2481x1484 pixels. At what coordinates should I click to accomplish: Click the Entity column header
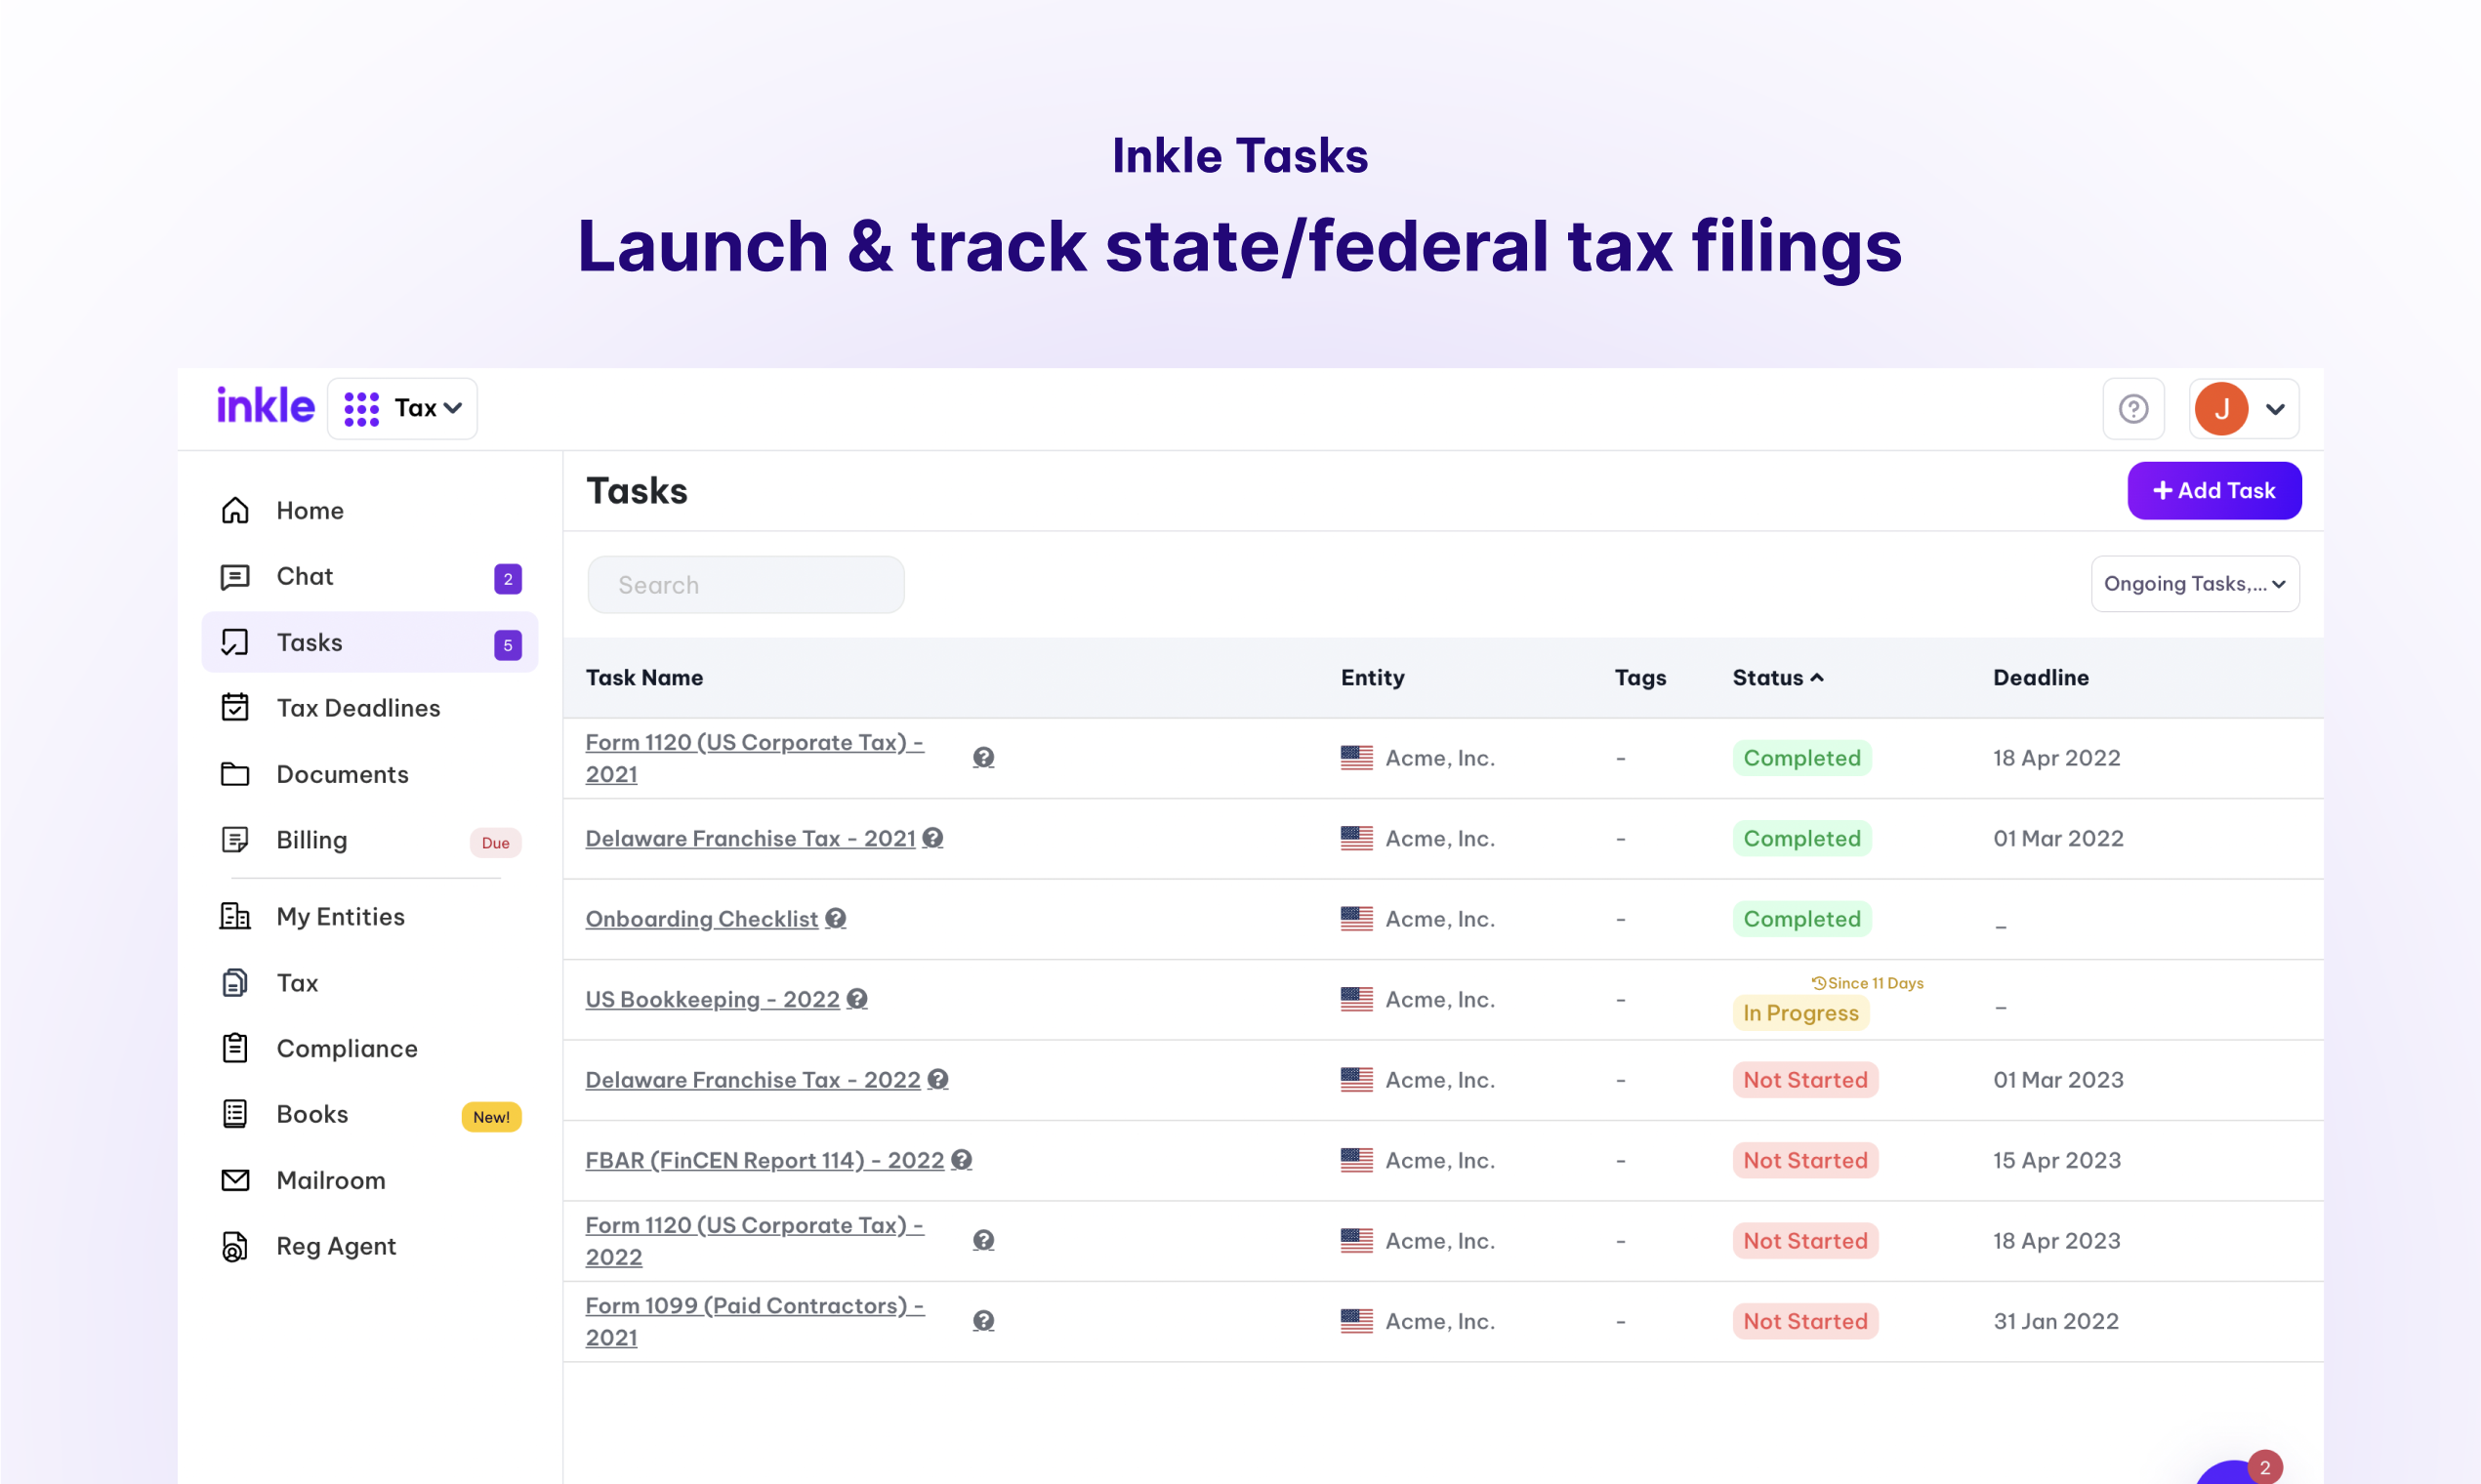coord(1372,678)
